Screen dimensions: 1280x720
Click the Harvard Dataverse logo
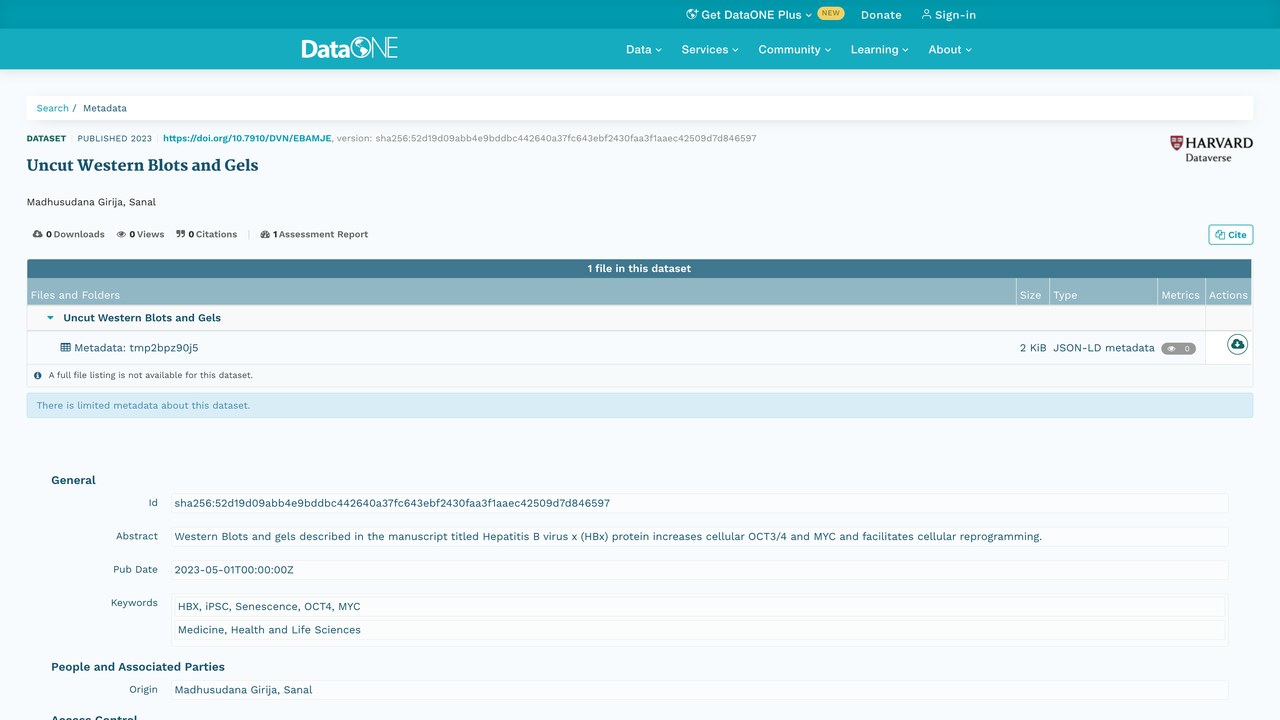(1211, 149)
